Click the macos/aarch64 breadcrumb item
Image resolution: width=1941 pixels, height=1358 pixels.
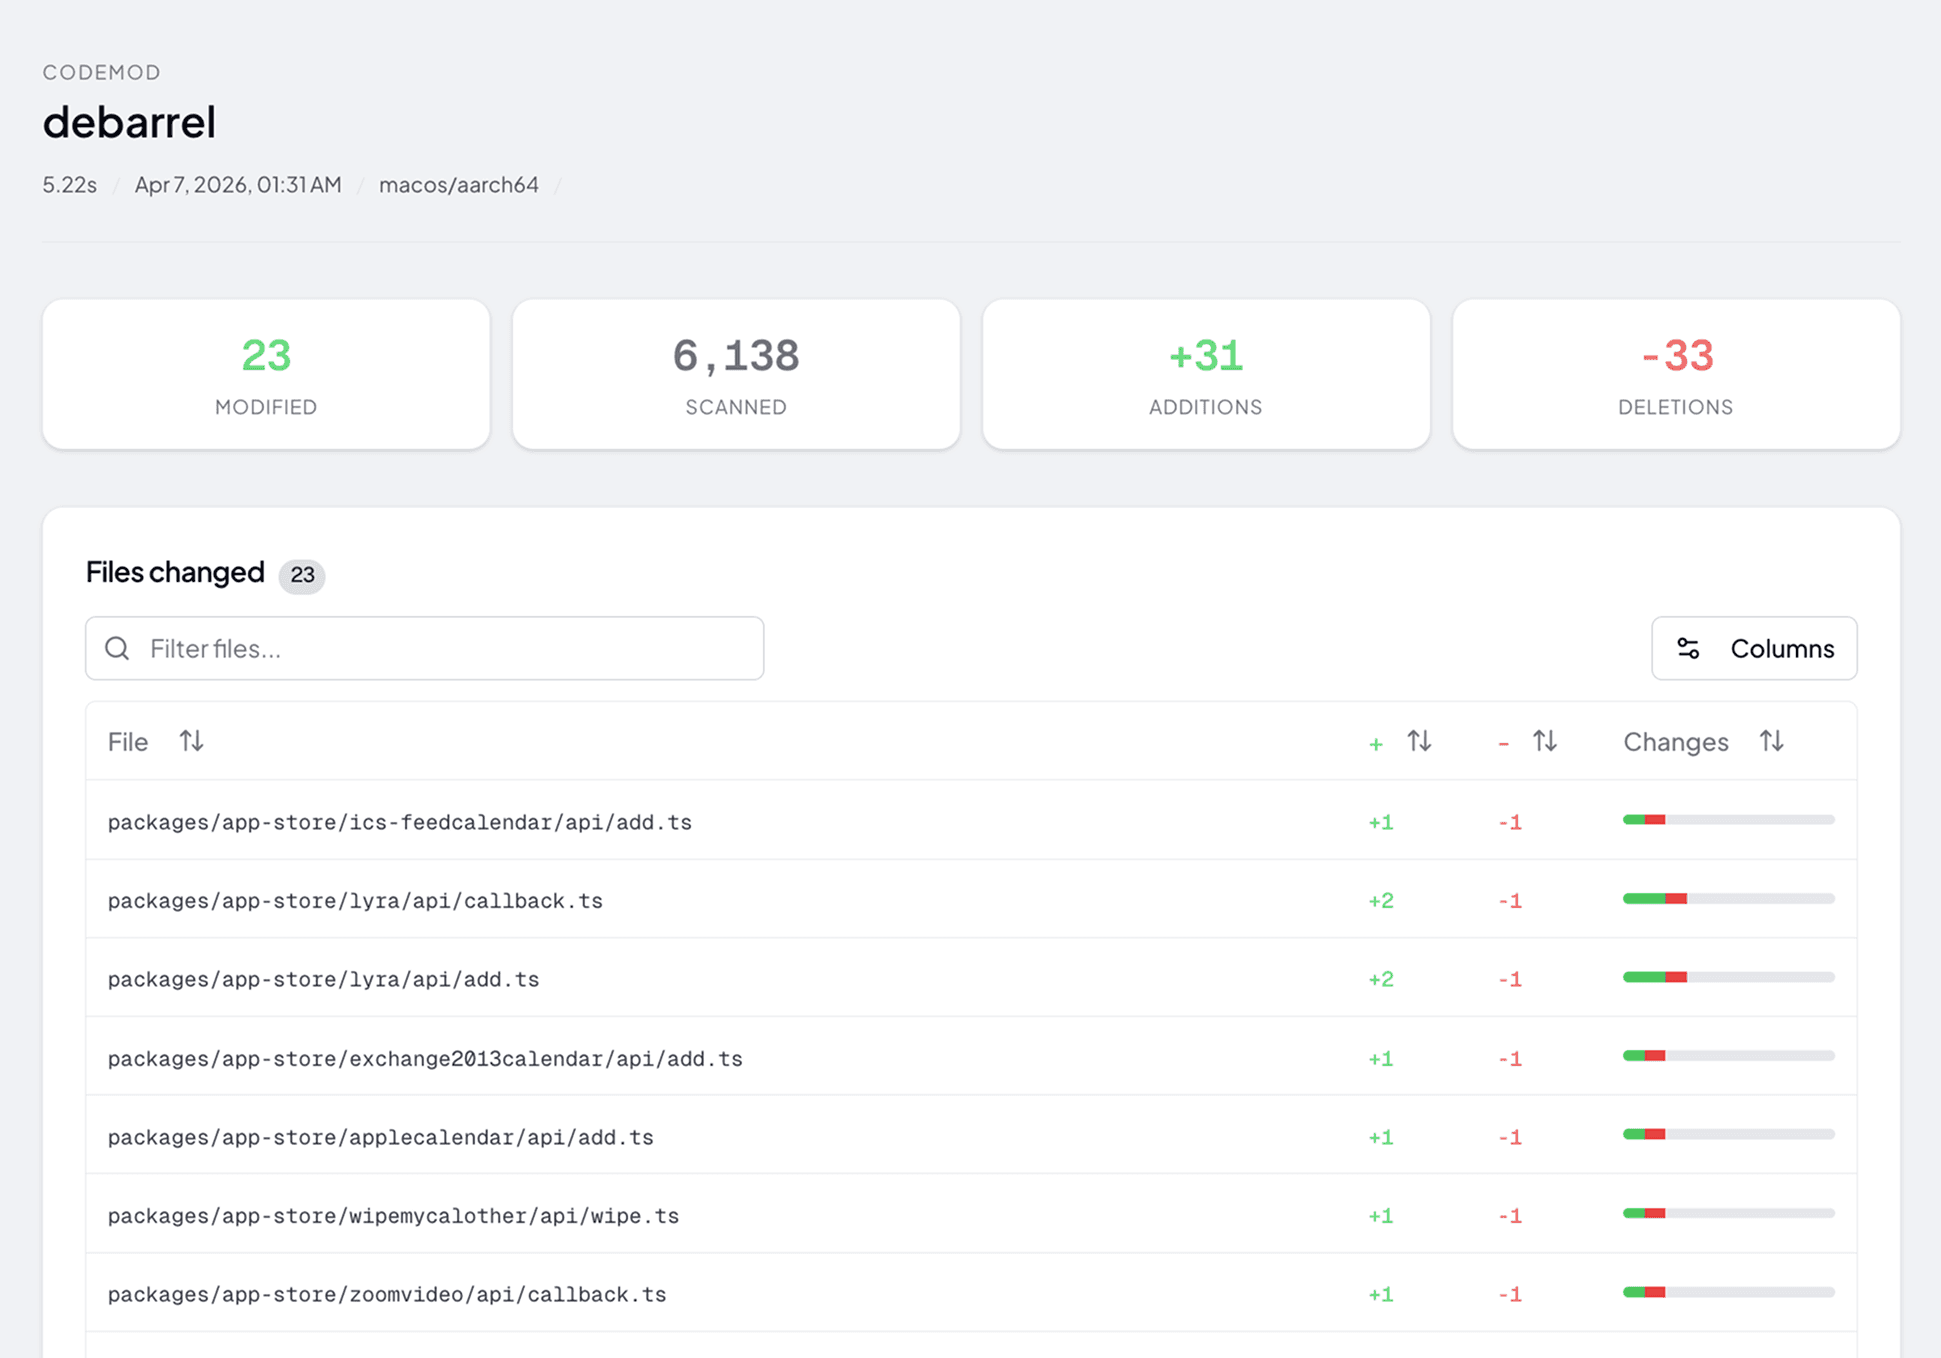[x=459, y=184]
